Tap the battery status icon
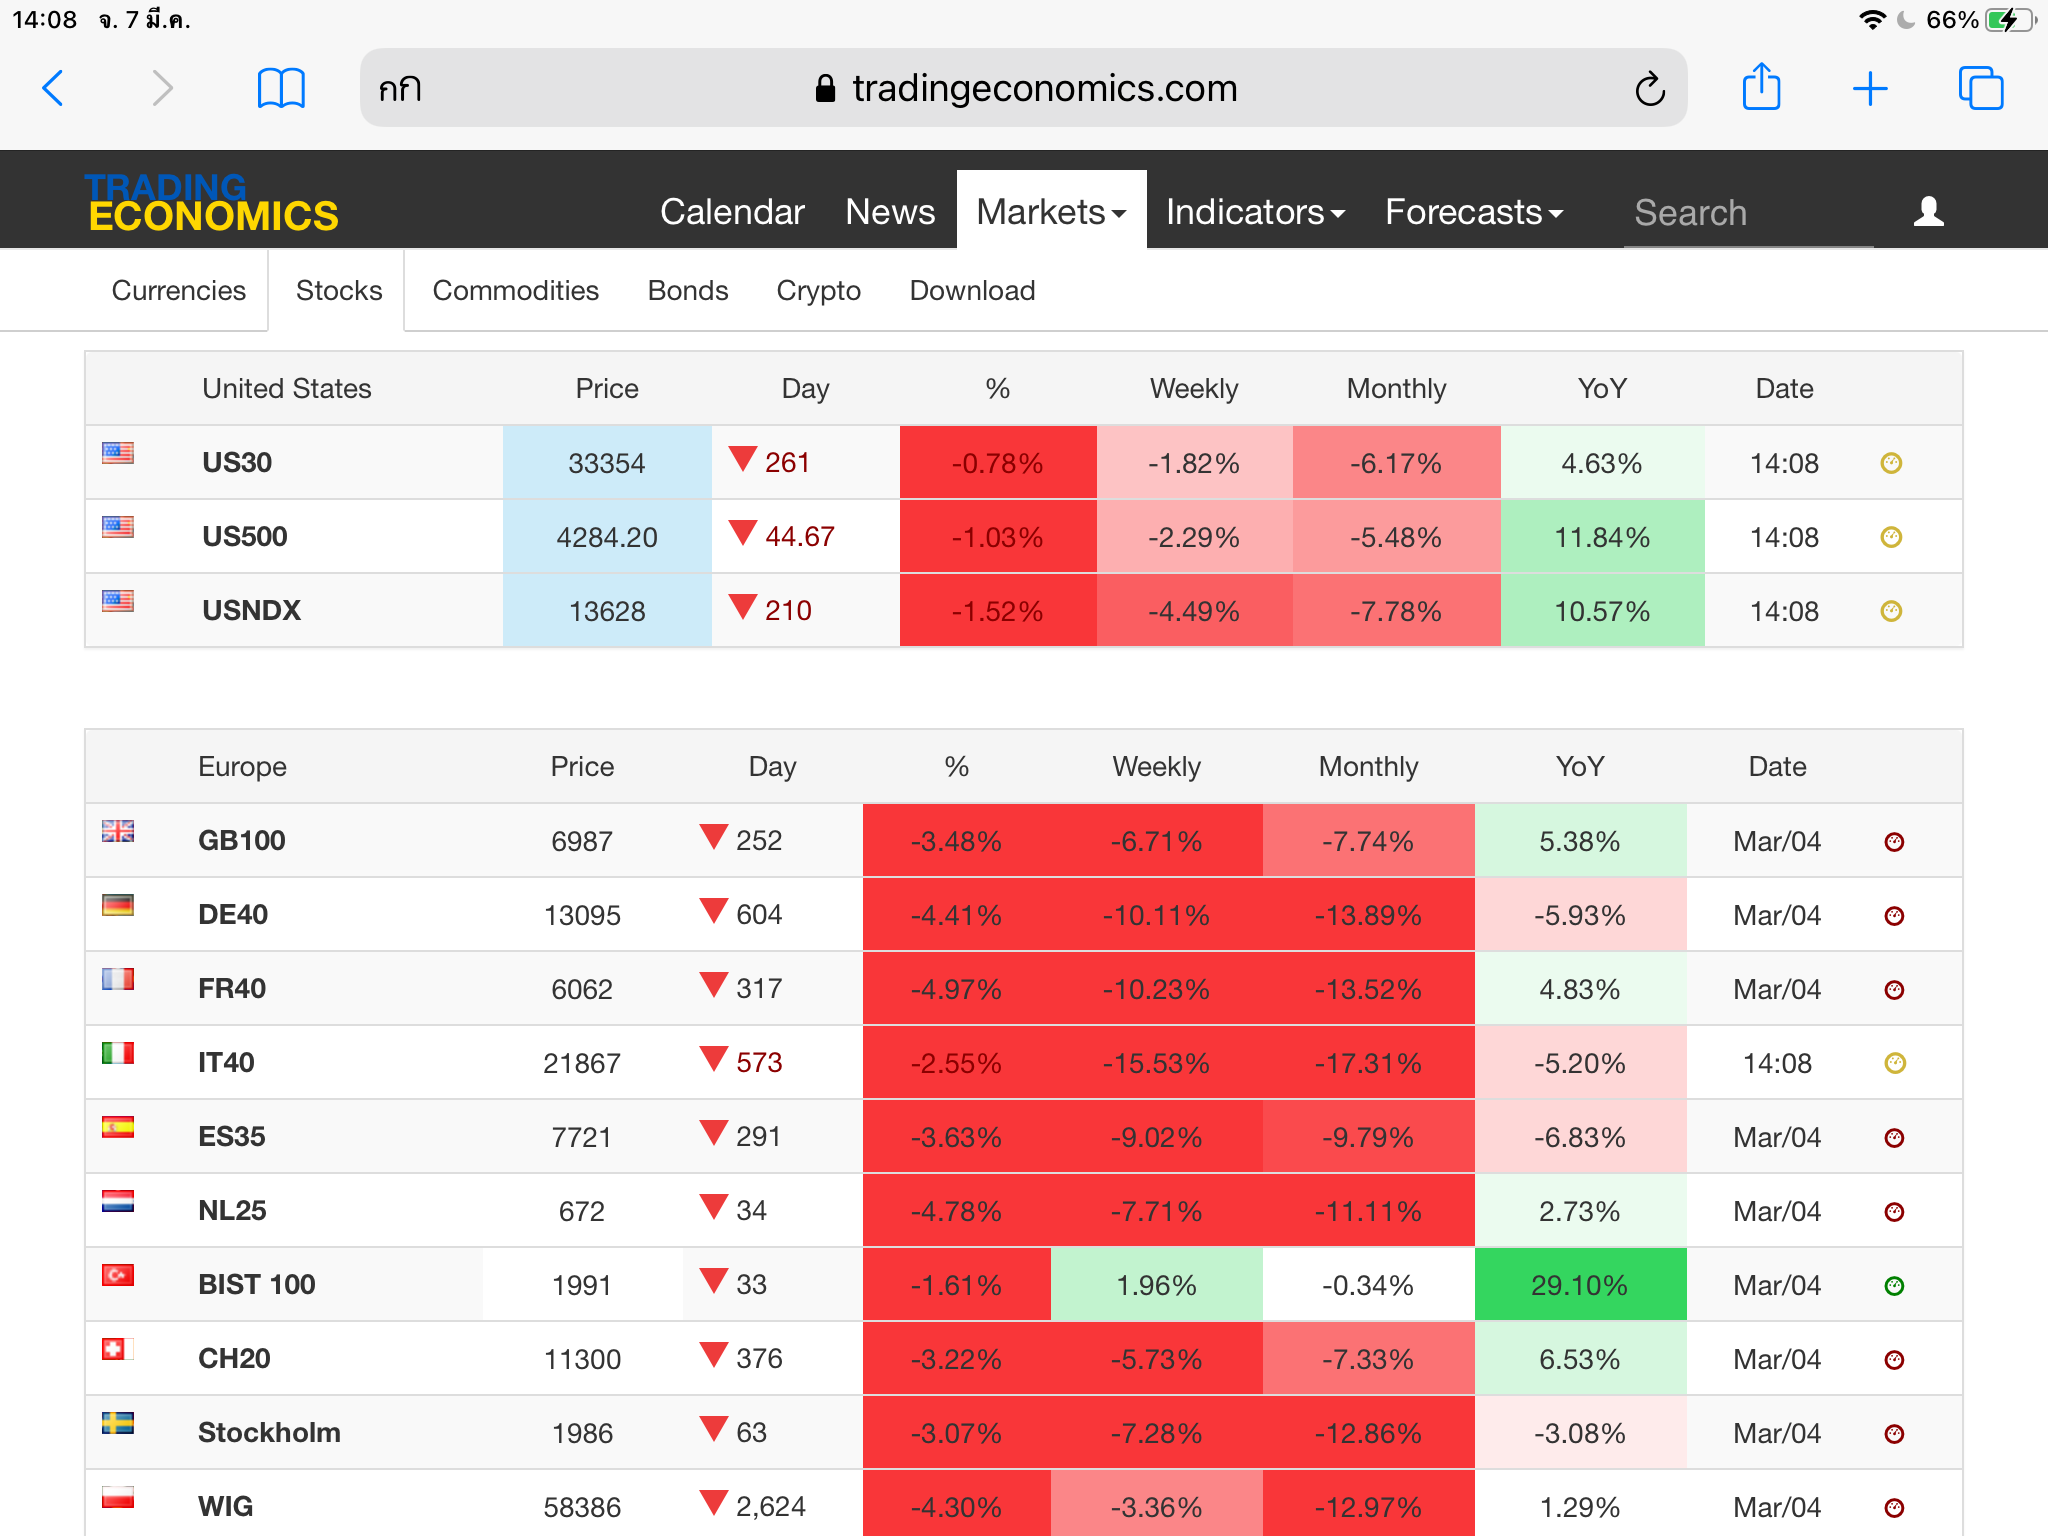The width and height of the screenshot is (2048, 1536). point(2011,20)
